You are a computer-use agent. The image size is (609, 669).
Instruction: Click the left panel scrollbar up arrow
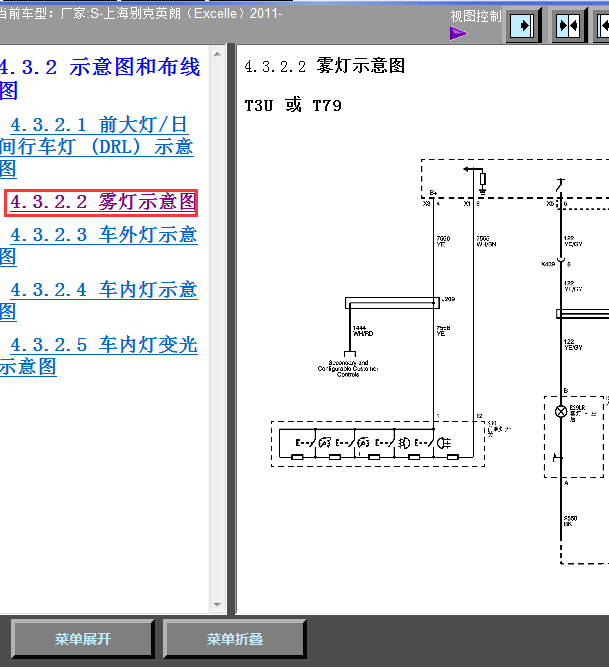218,54
